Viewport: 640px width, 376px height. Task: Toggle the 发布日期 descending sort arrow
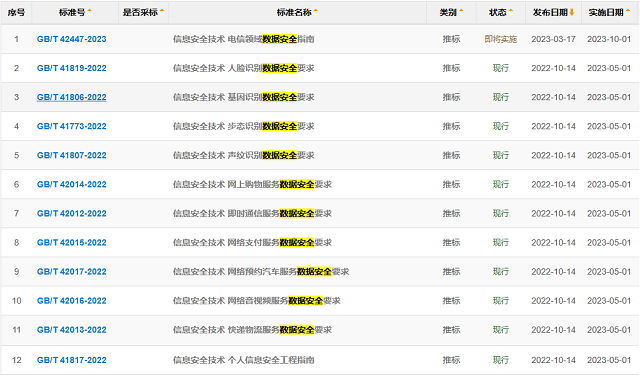572,13
